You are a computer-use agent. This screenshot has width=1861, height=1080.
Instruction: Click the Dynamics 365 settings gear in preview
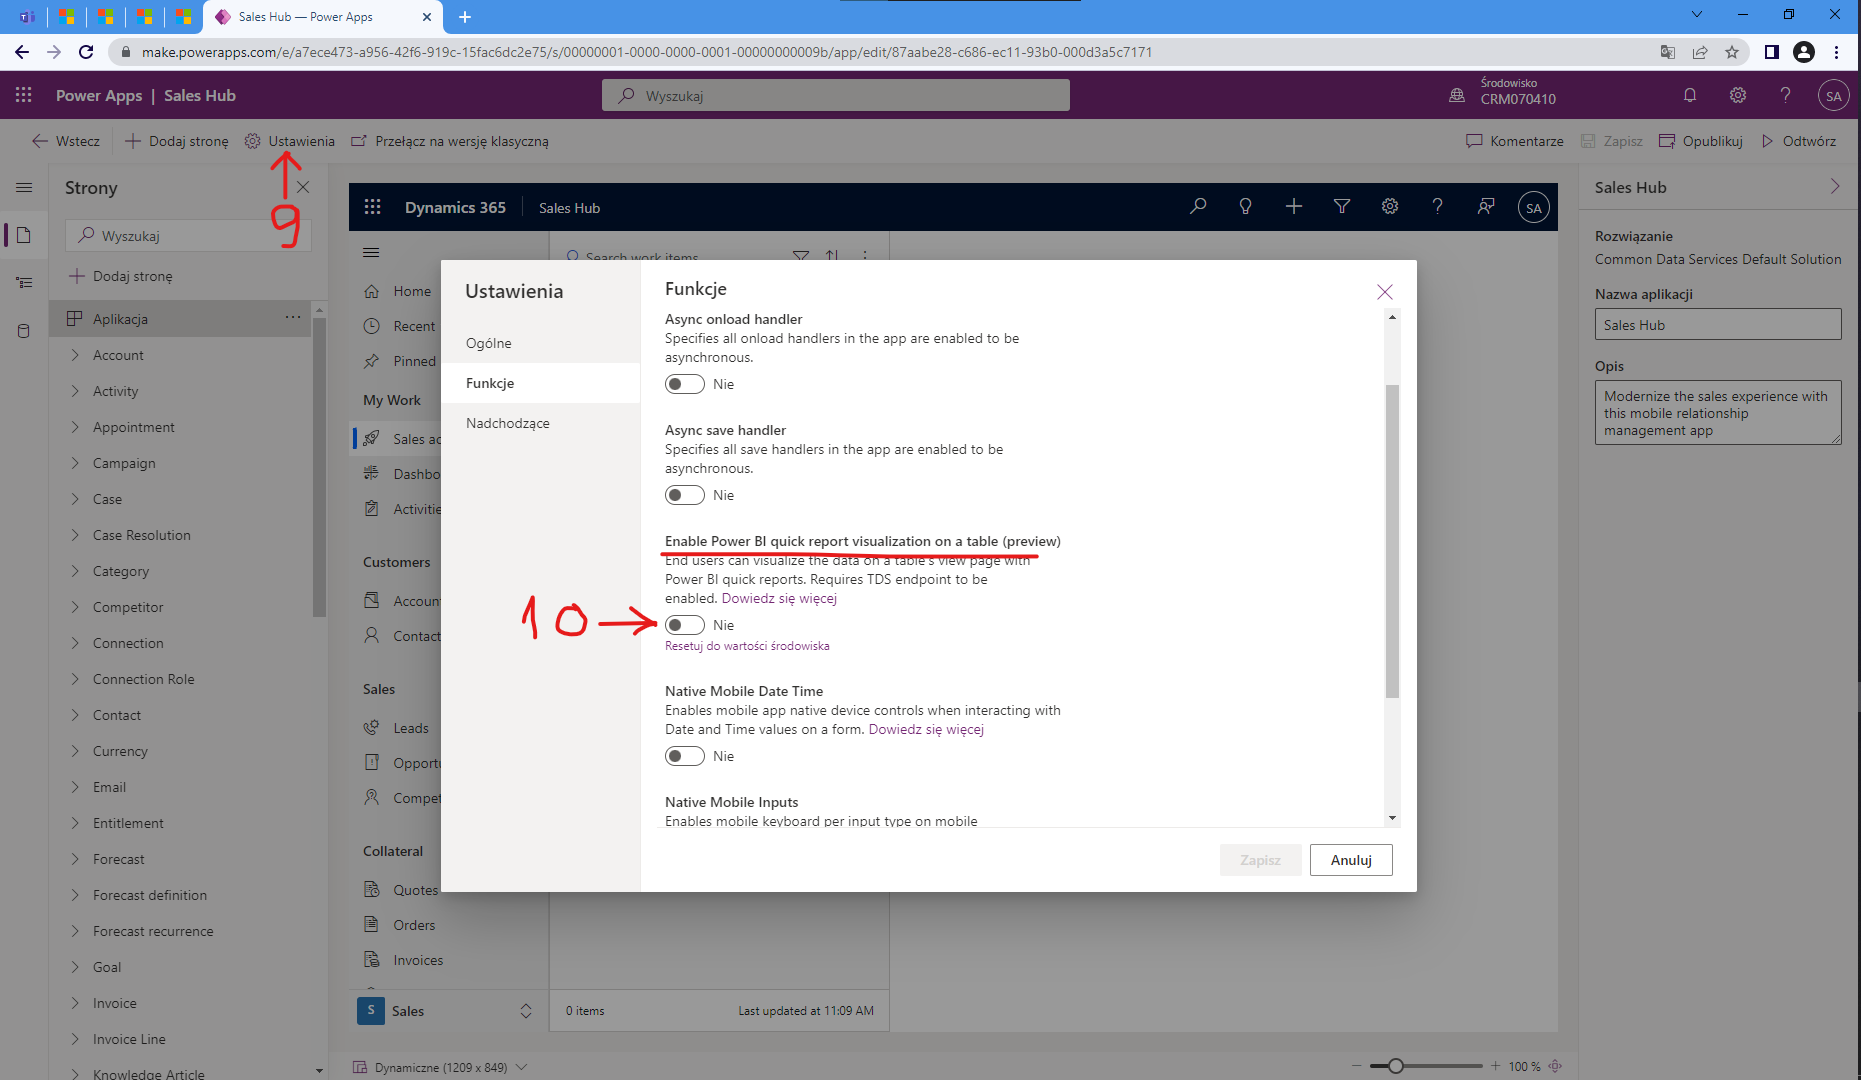(1390, 206)
